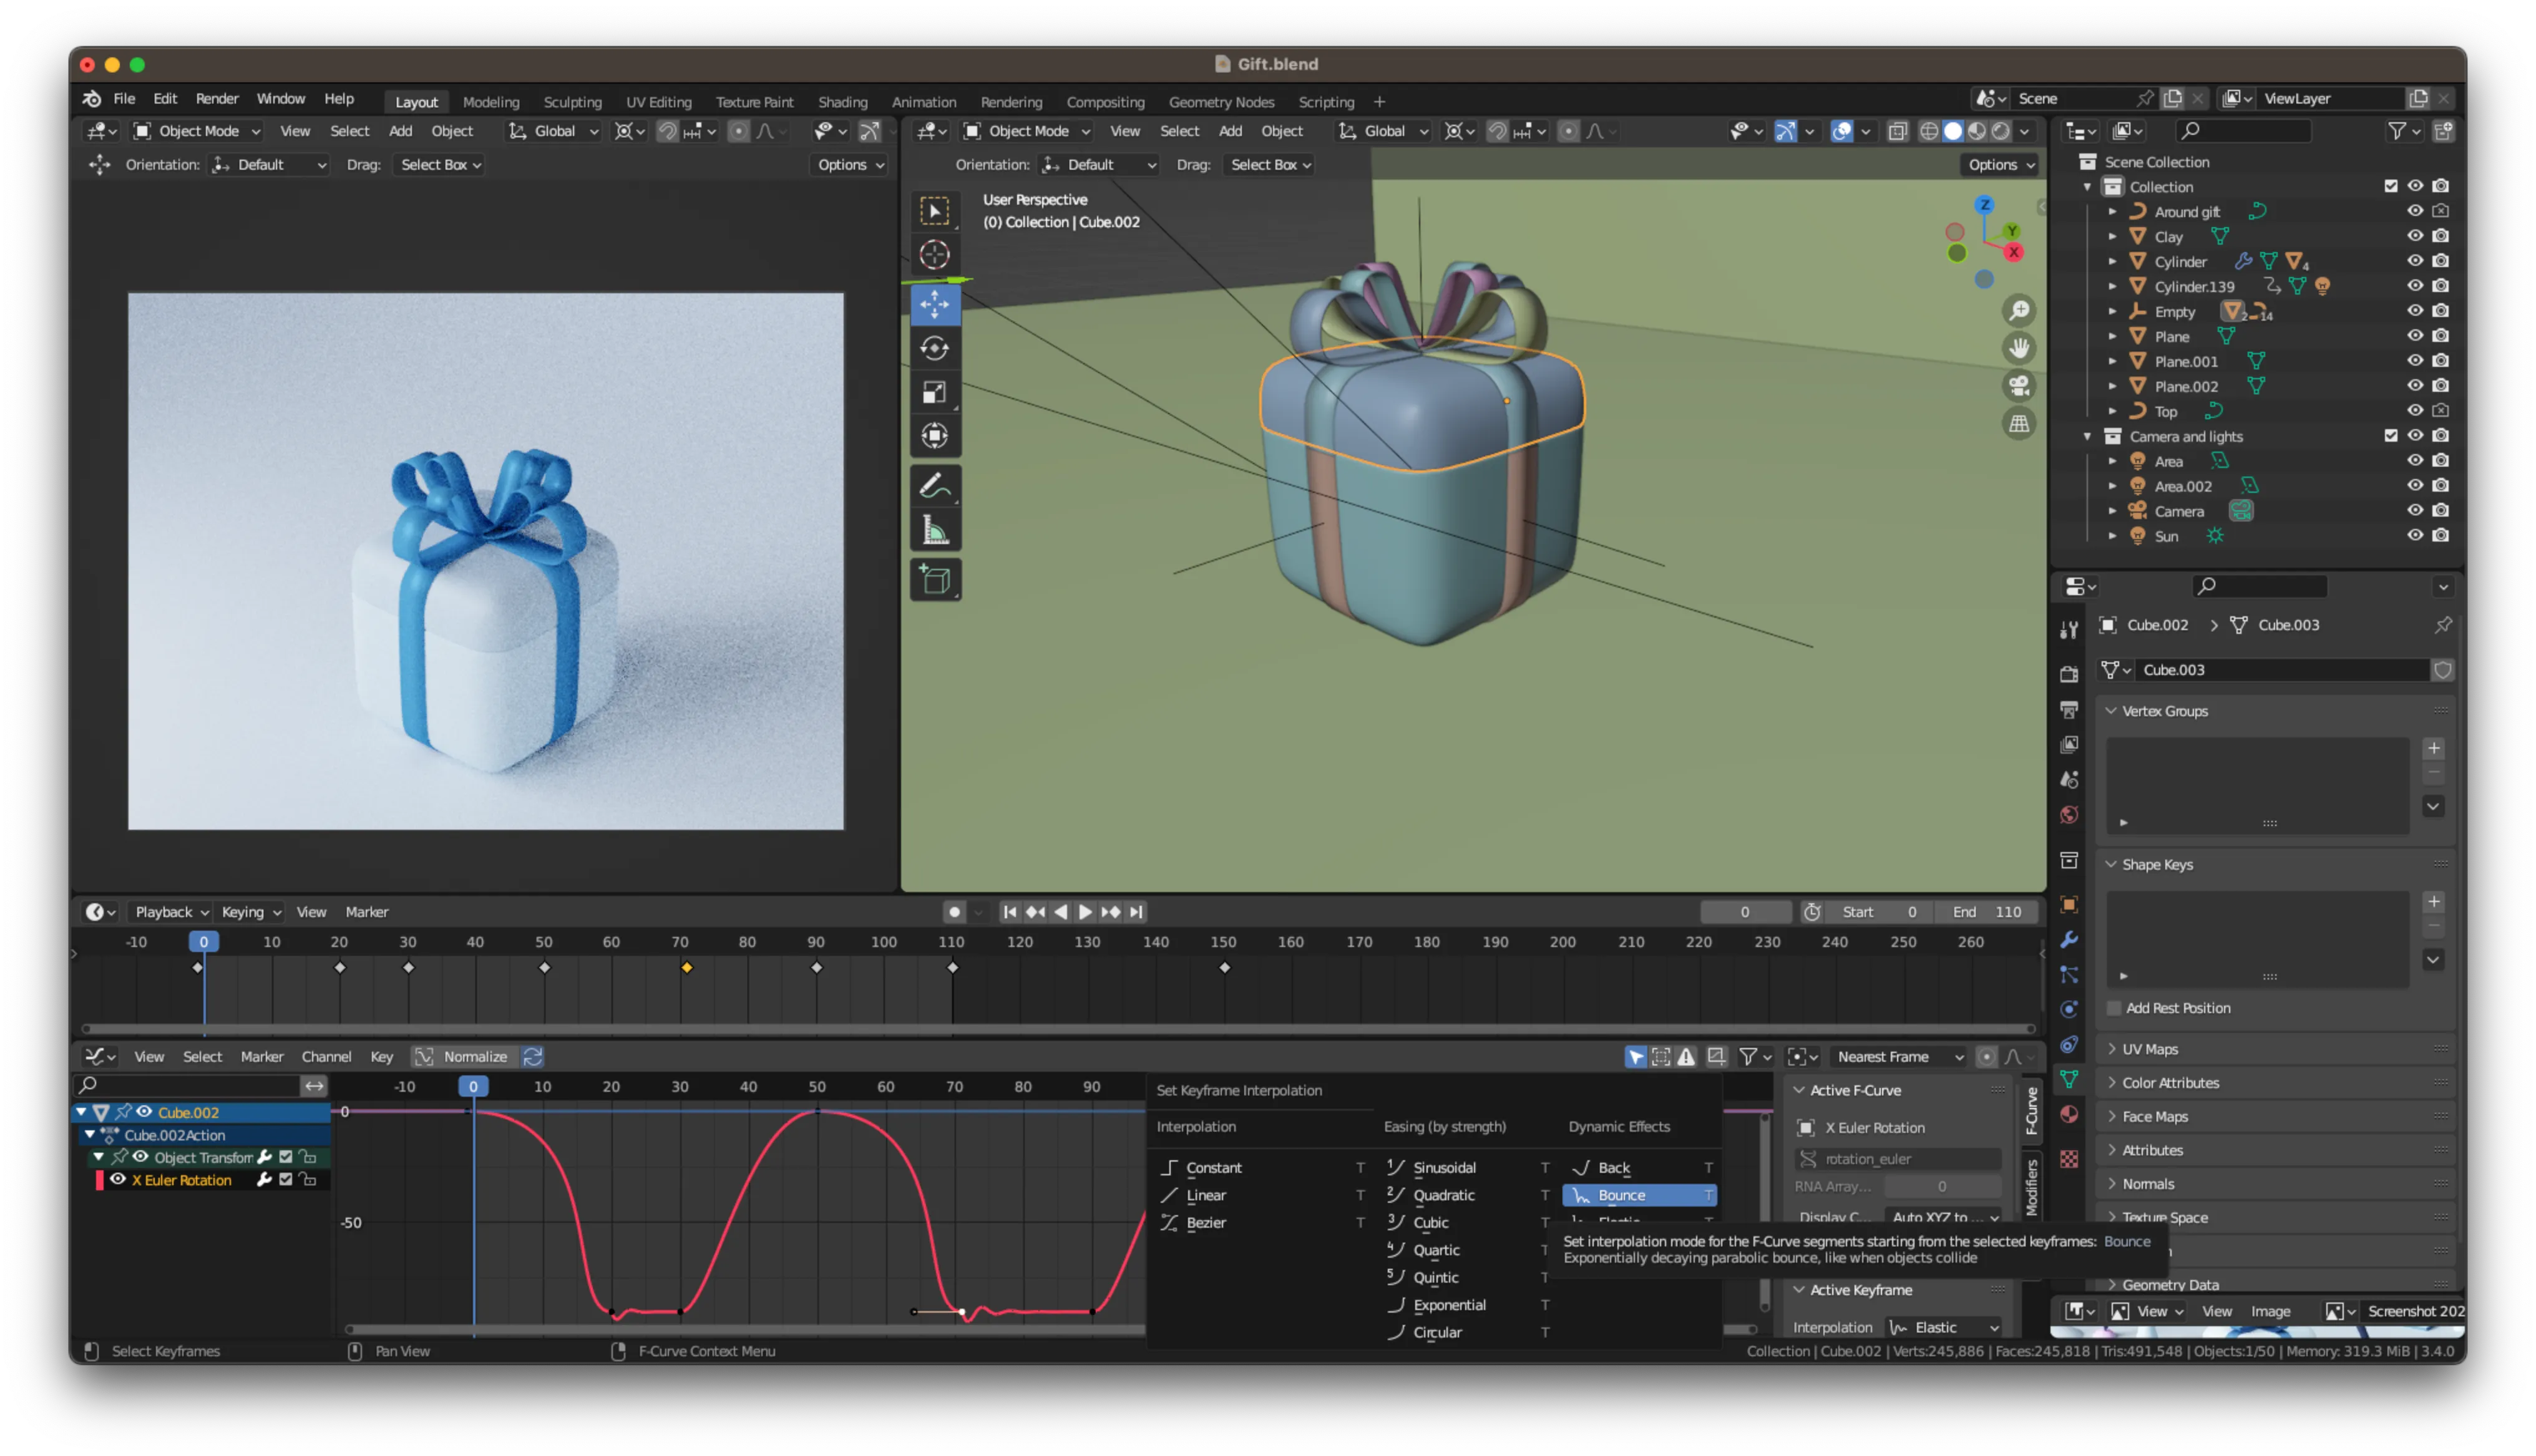Viewport: 2536px width, 1456px height.
Task: Open the Object Data mesh properties tab
Action: (2068, 1079)
